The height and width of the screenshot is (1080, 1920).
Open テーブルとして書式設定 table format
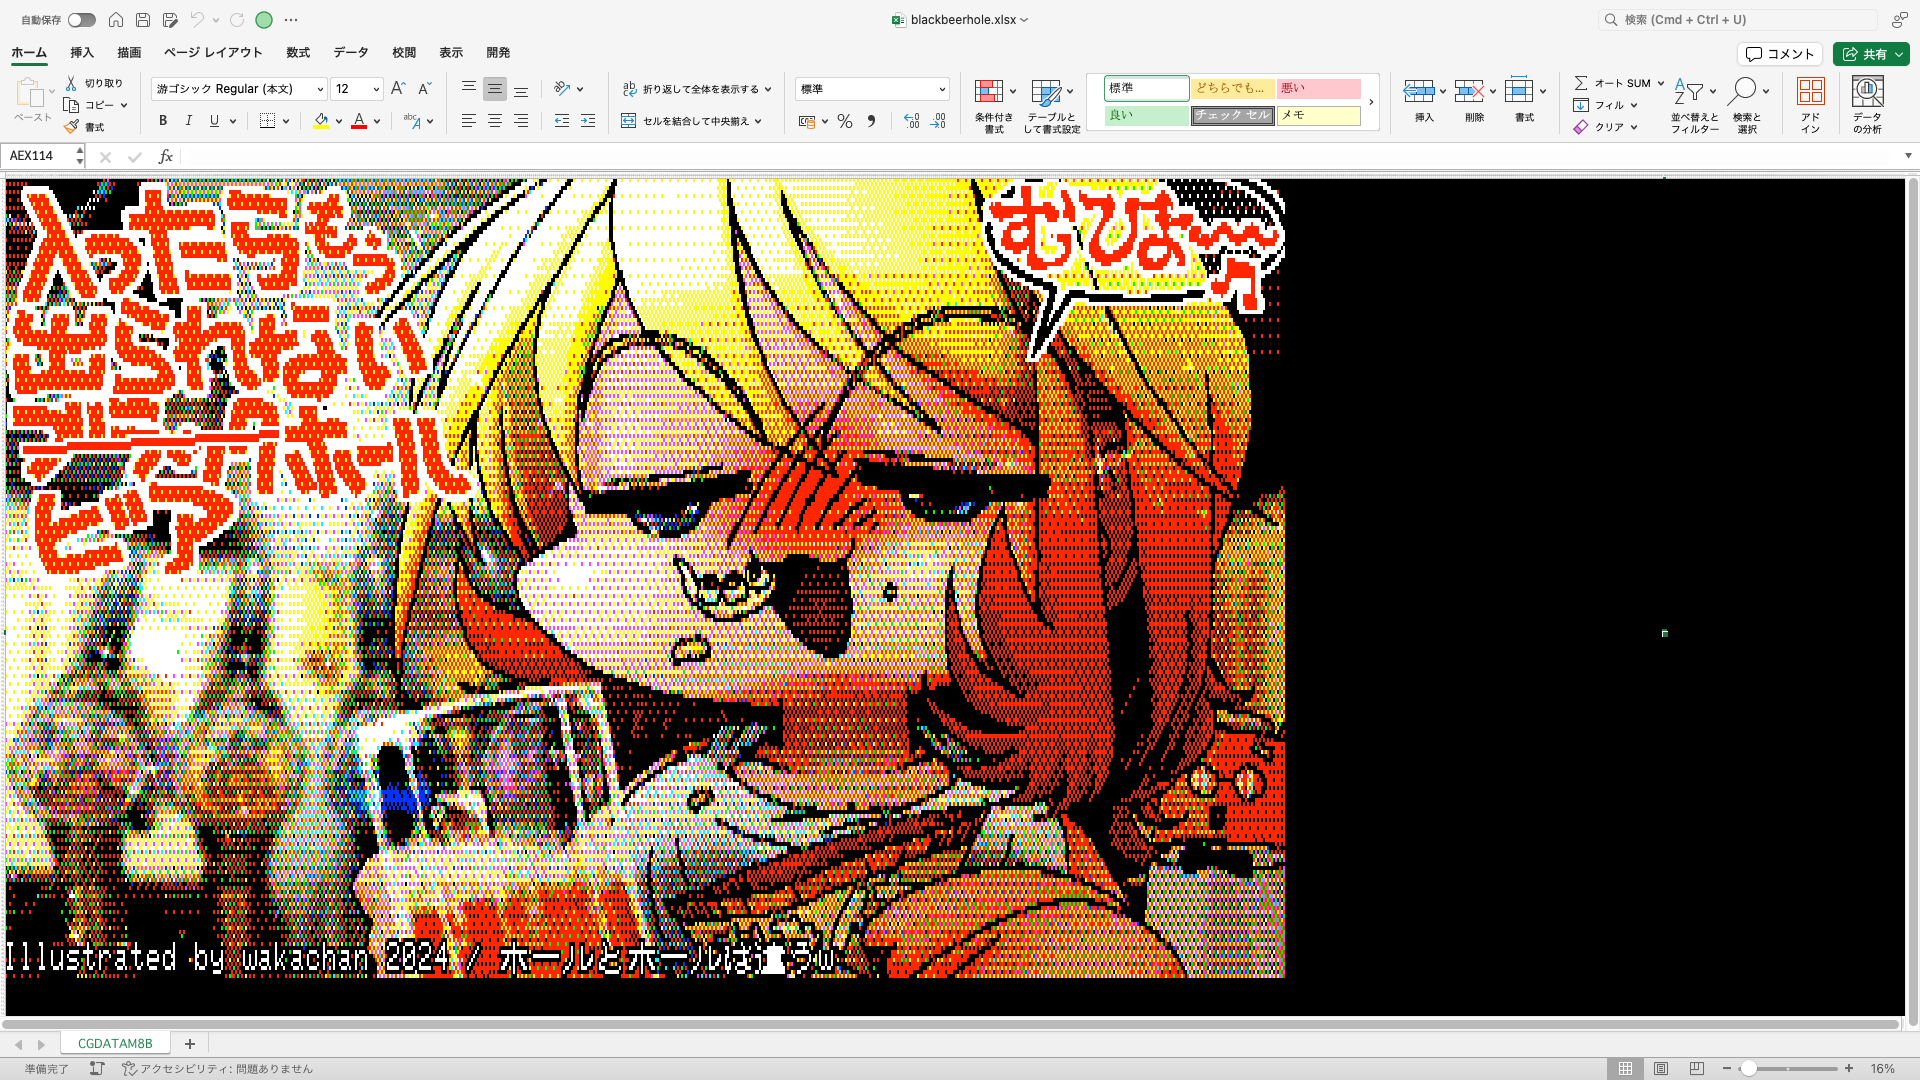coord(1051,106)
